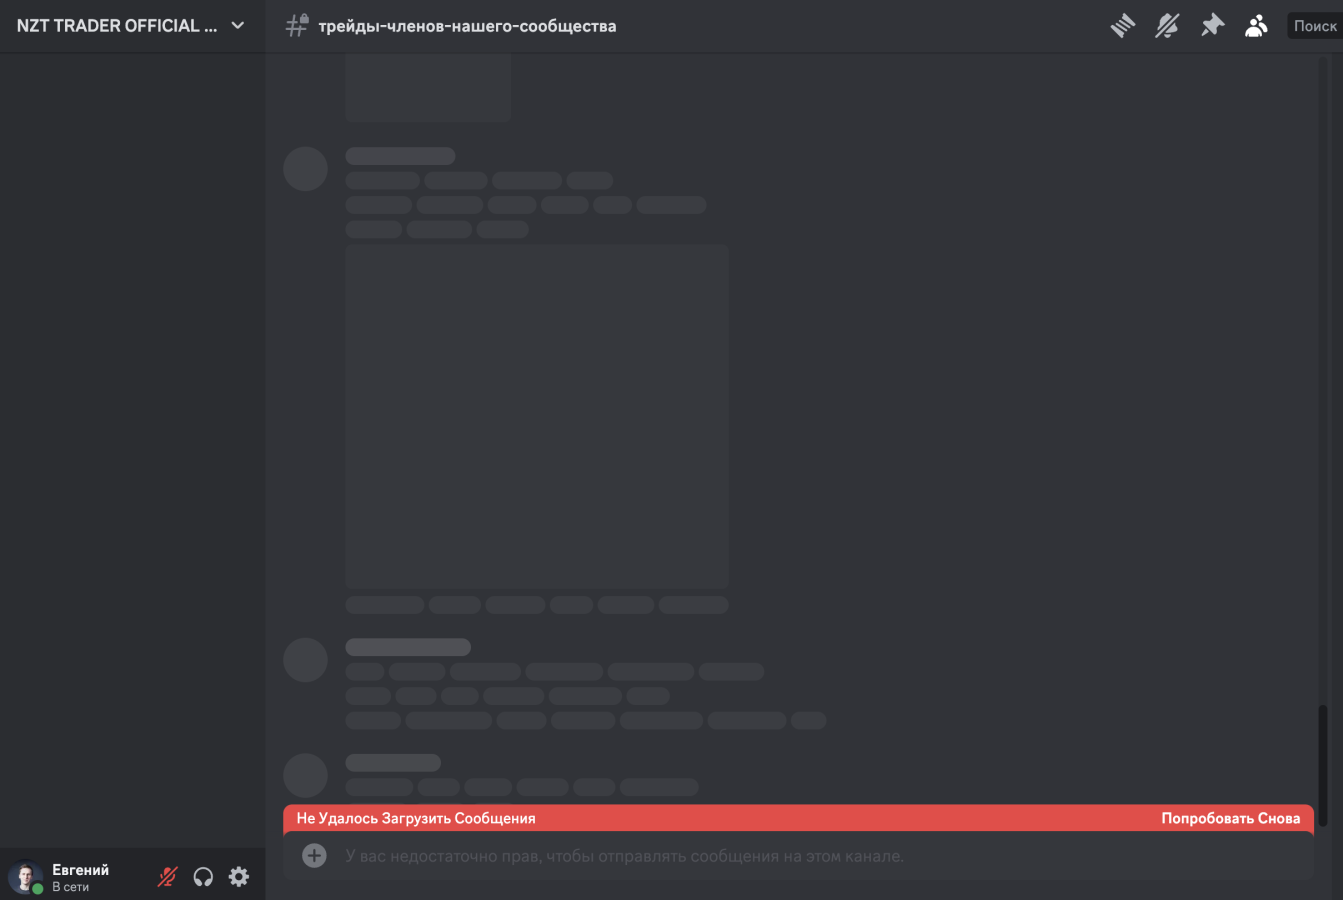
Task: Open Евгений's avatar in user panel
Action: (x=25, y=877)
